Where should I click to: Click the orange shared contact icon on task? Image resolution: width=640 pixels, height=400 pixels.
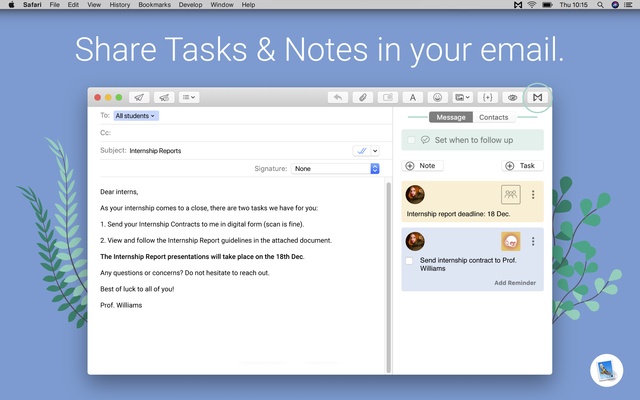click(511, 241)
